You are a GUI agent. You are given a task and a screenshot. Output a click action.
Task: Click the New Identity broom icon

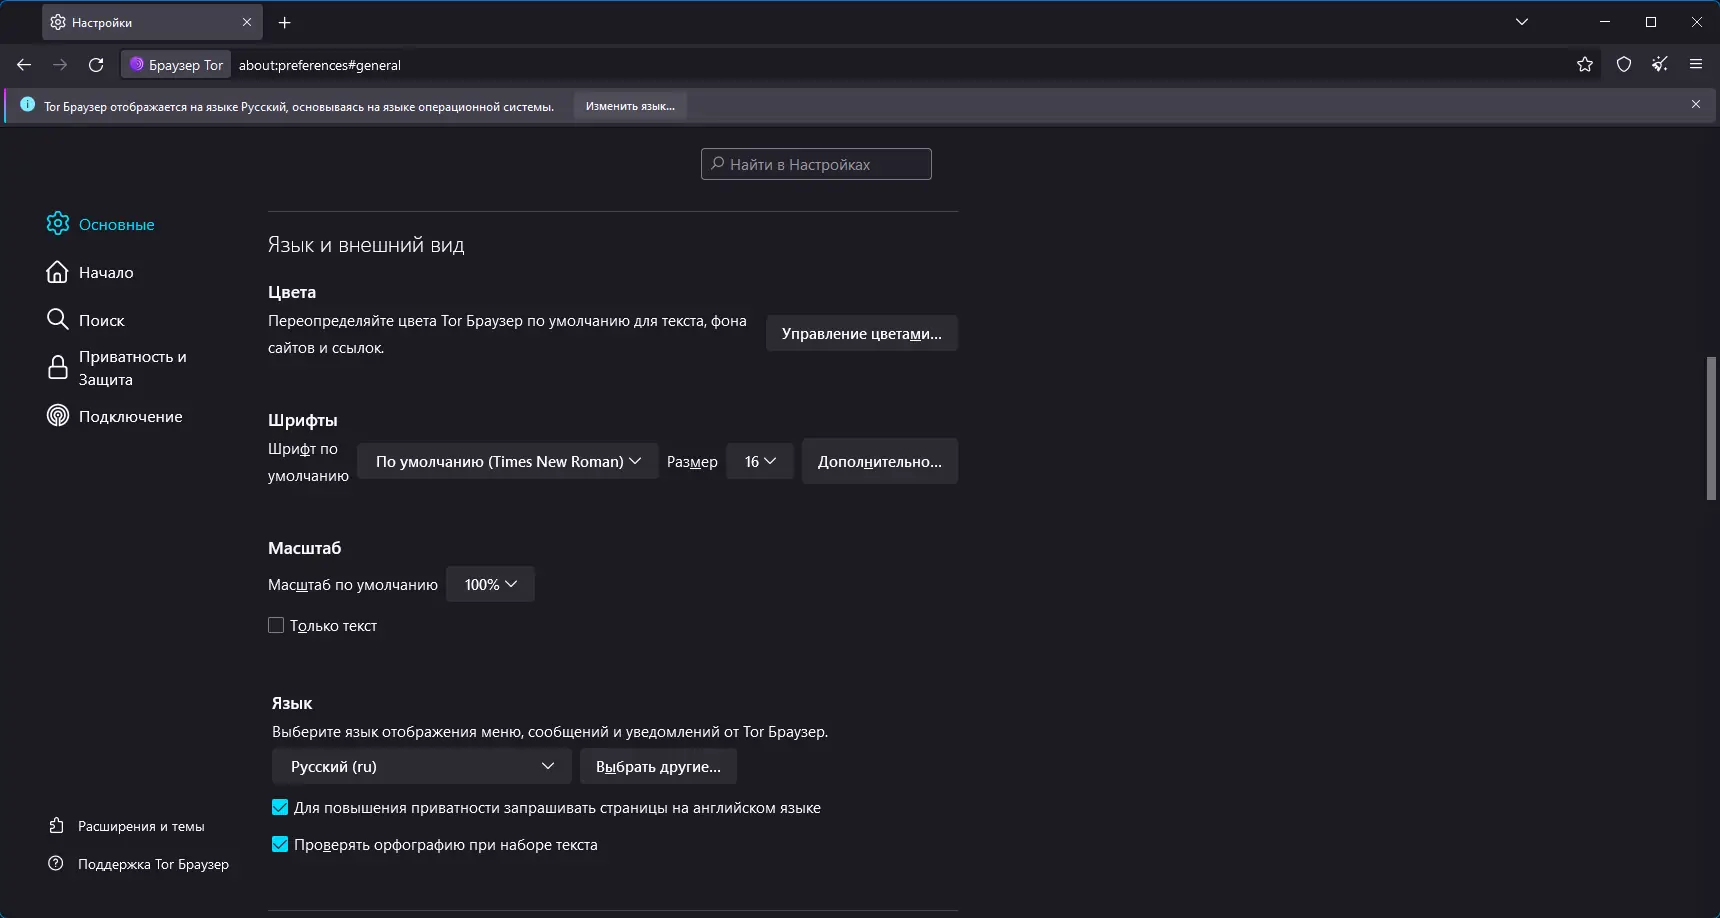click(x=1660, y=65)
